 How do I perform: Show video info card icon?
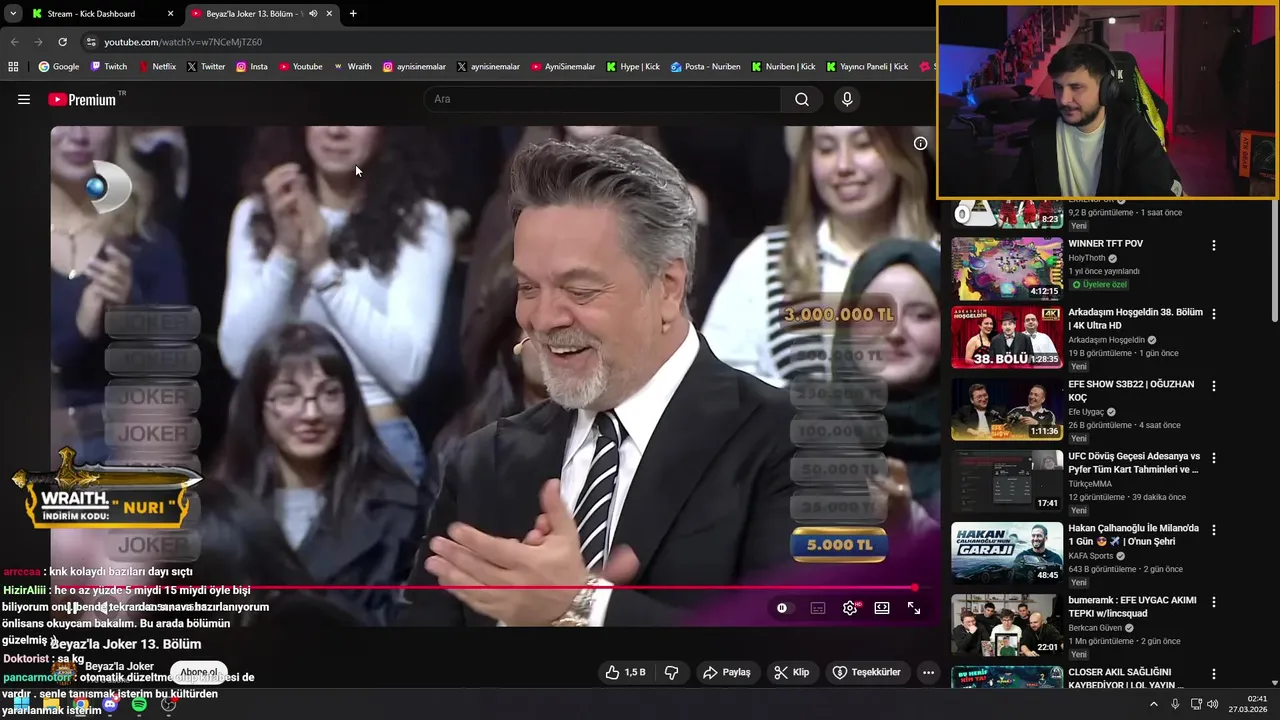920,143
